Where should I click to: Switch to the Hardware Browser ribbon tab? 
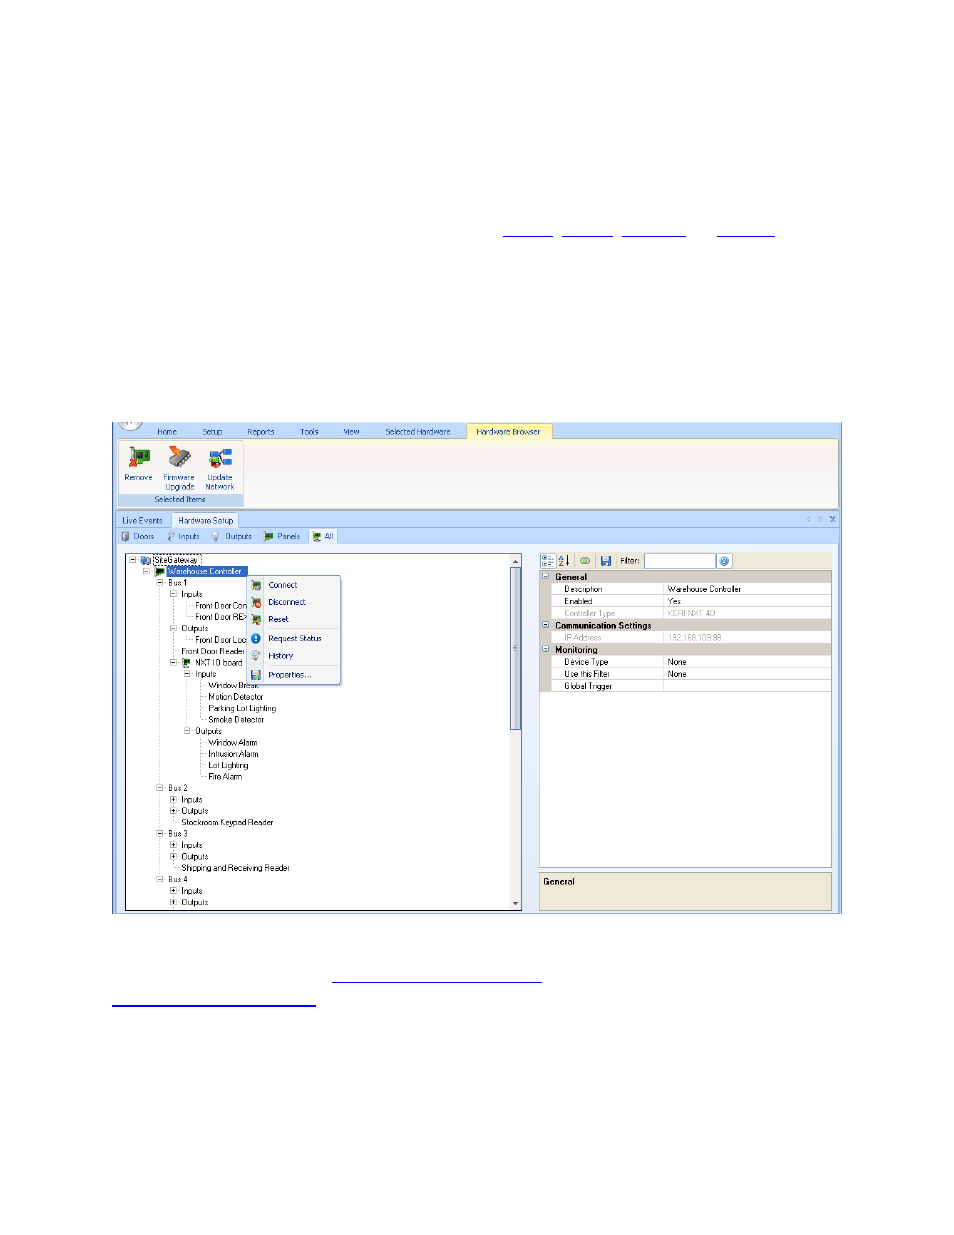[508, 432]
